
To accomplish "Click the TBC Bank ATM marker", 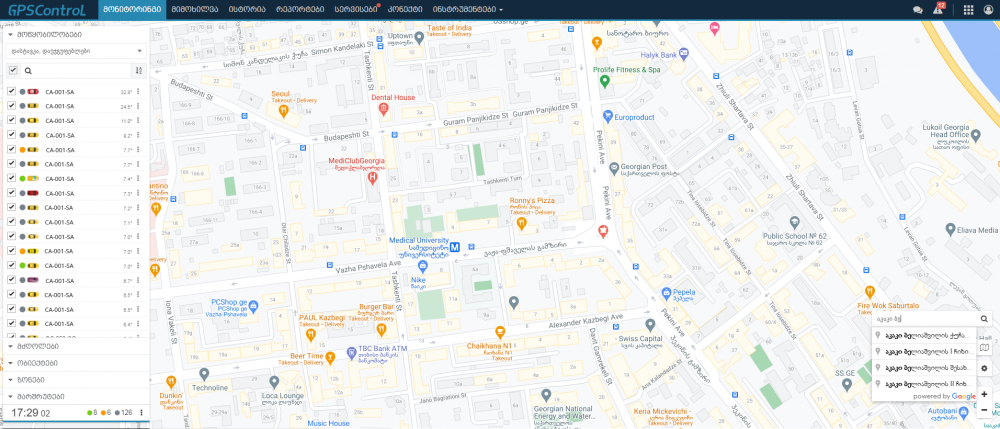I will pos(351,352).
